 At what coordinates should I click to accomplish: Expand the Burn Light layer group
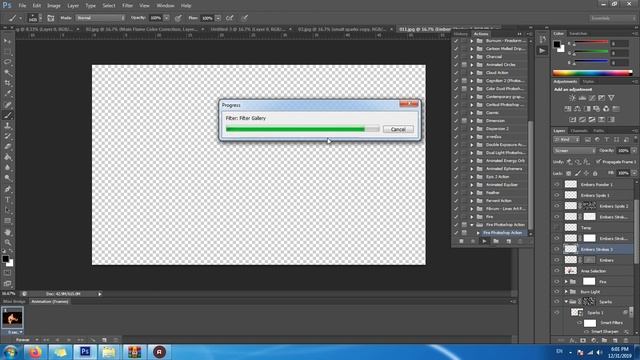[x=566, y=292]
